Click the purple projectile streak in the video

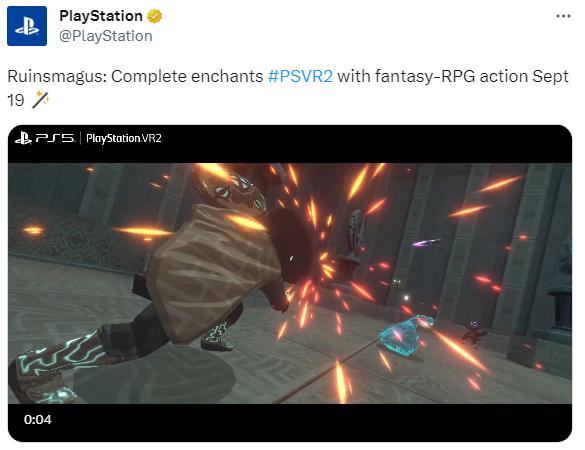(x=425, y=243)
